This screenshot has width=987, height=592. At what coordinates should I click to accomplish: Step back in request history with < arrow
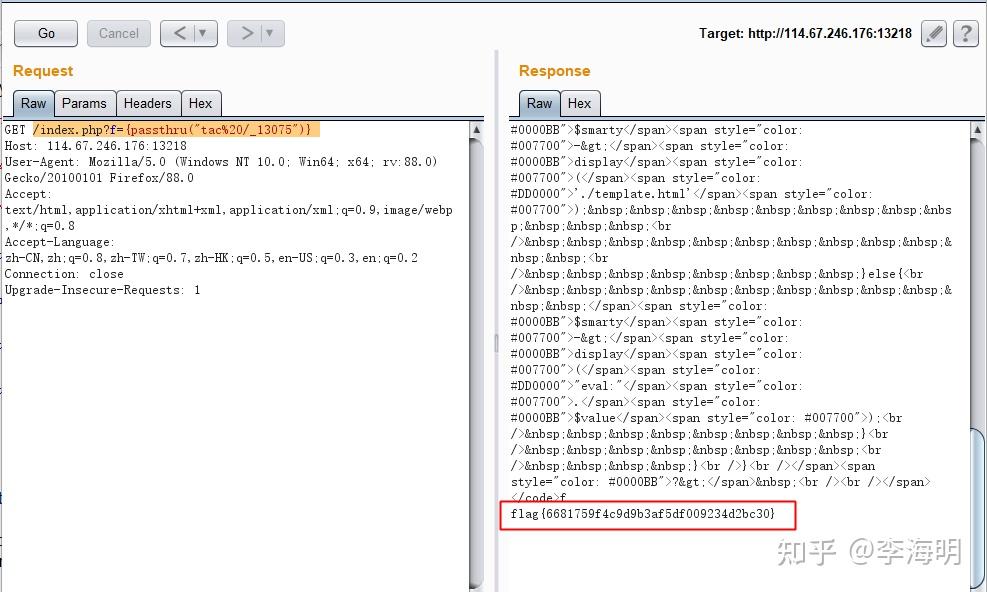(181, 33)
